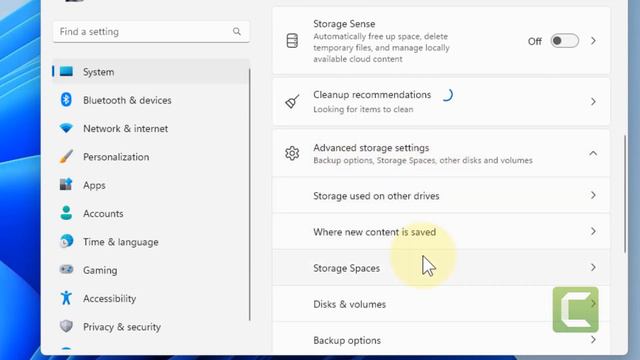Select System in the sidebar
This screenshot has width=640, height=360.
click(151, 72)
